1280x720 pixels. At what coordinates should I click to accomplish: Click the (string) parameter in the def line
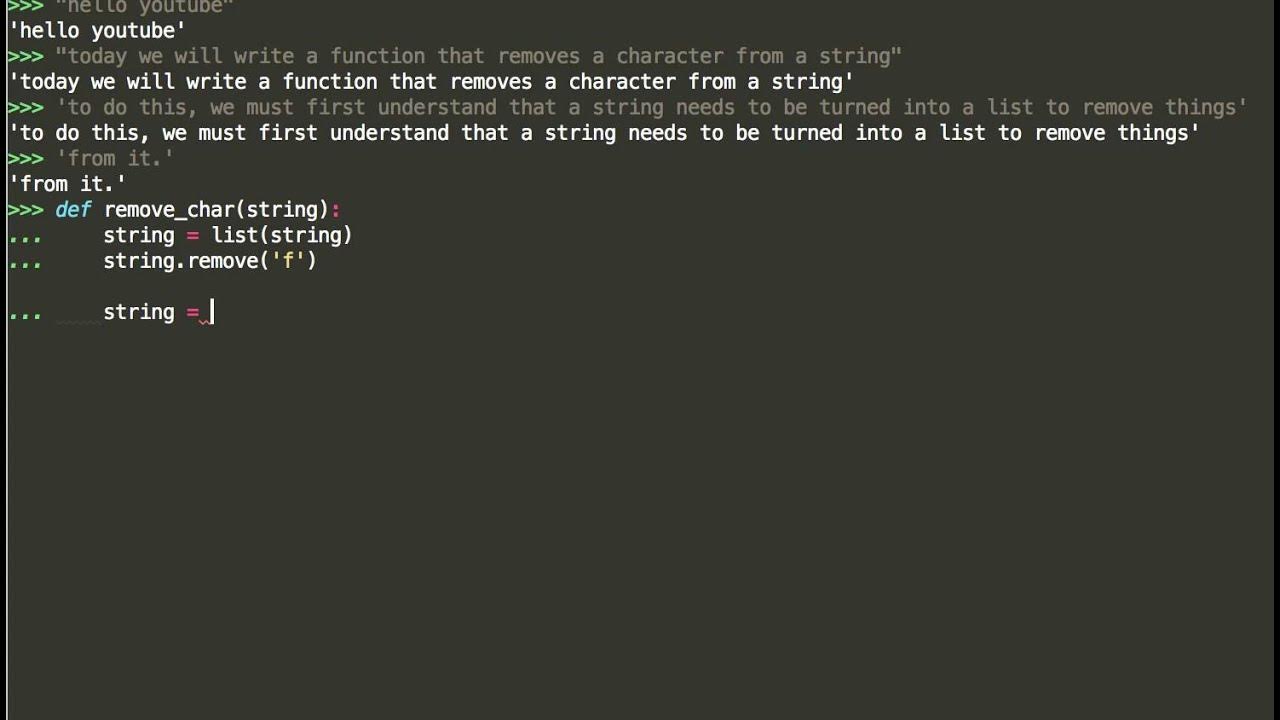(x=282, y=210)
